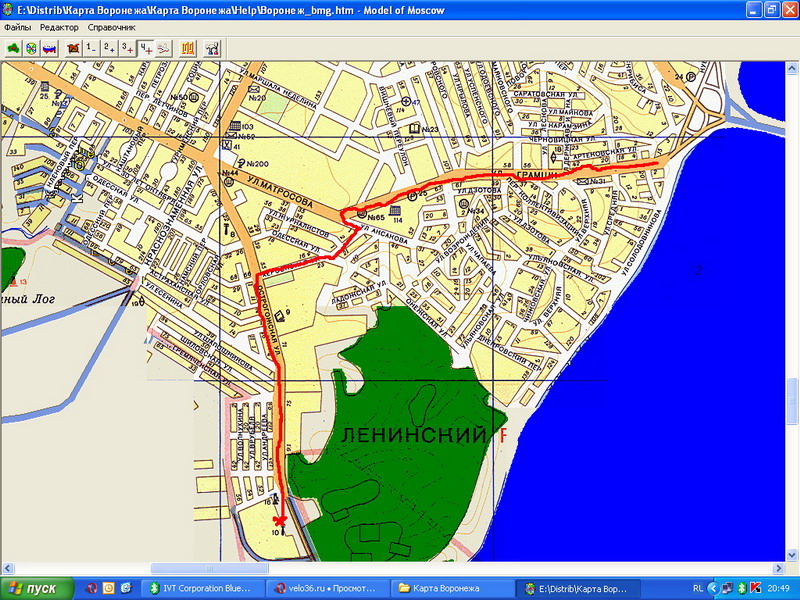
Task: Click the Russian flag map icon
Action: coord(48,47)
